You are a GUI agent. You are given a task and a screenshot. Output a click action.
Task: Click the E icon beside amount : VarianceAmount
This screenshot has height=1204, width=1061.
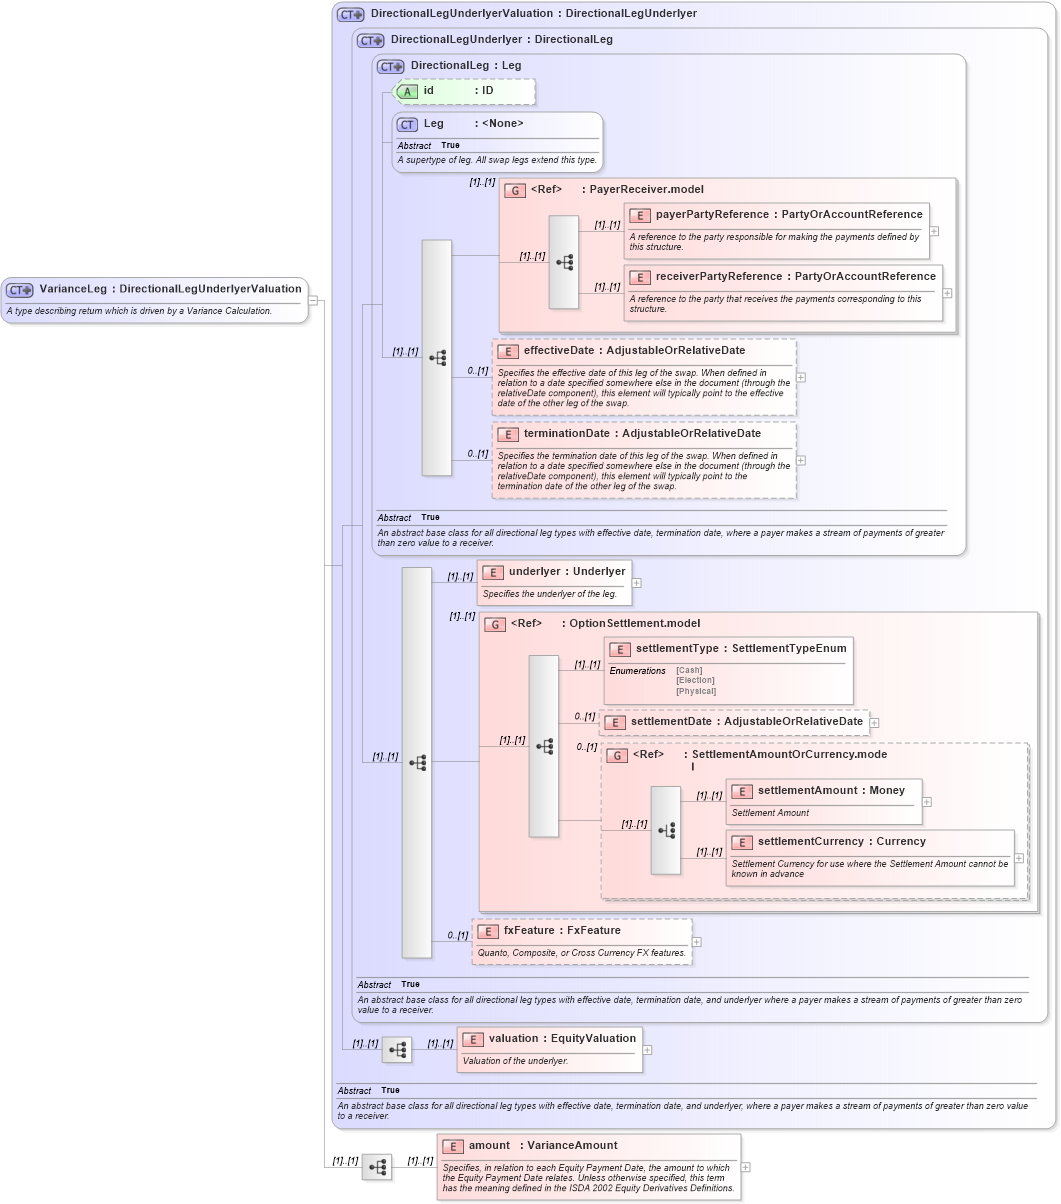[x=454, y=1146]
